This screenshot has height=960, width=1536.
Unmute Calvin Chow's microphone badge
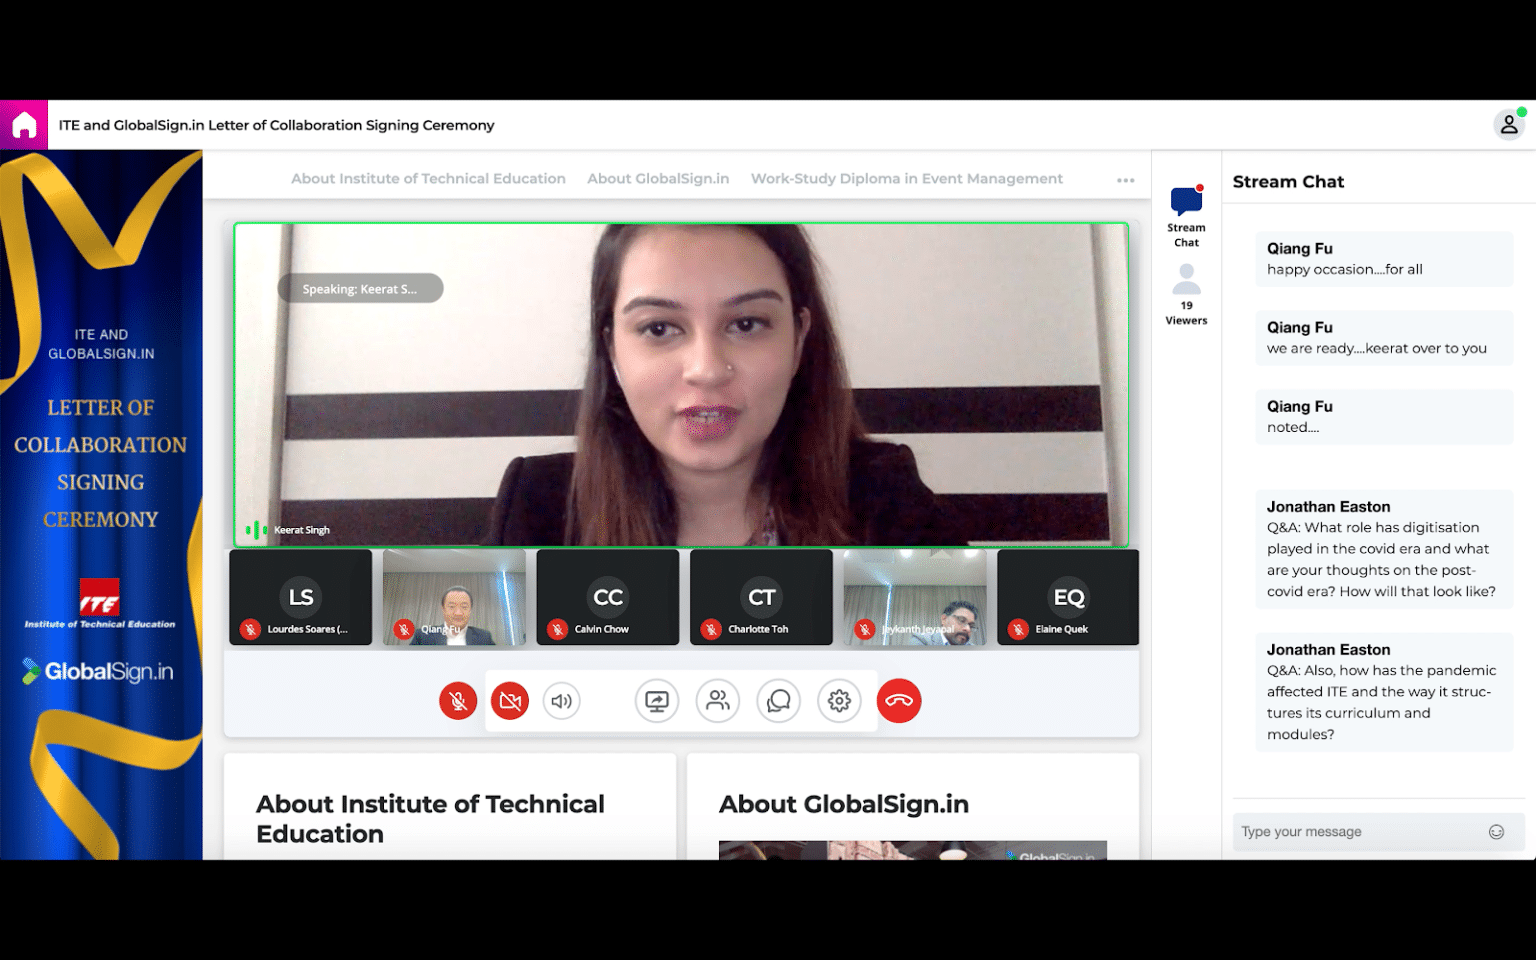[557, 630]
